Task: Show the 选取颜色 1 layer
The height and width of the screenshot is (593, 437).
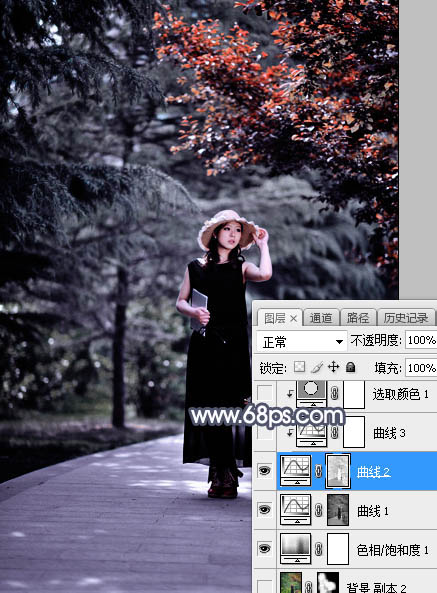Action: [x=265, y=393]
